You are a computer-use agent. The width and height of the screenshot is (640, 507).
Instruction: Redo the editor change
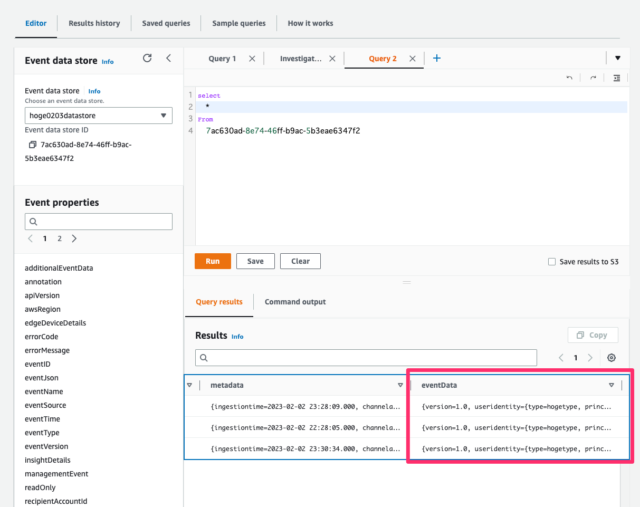tap(593, 78)
